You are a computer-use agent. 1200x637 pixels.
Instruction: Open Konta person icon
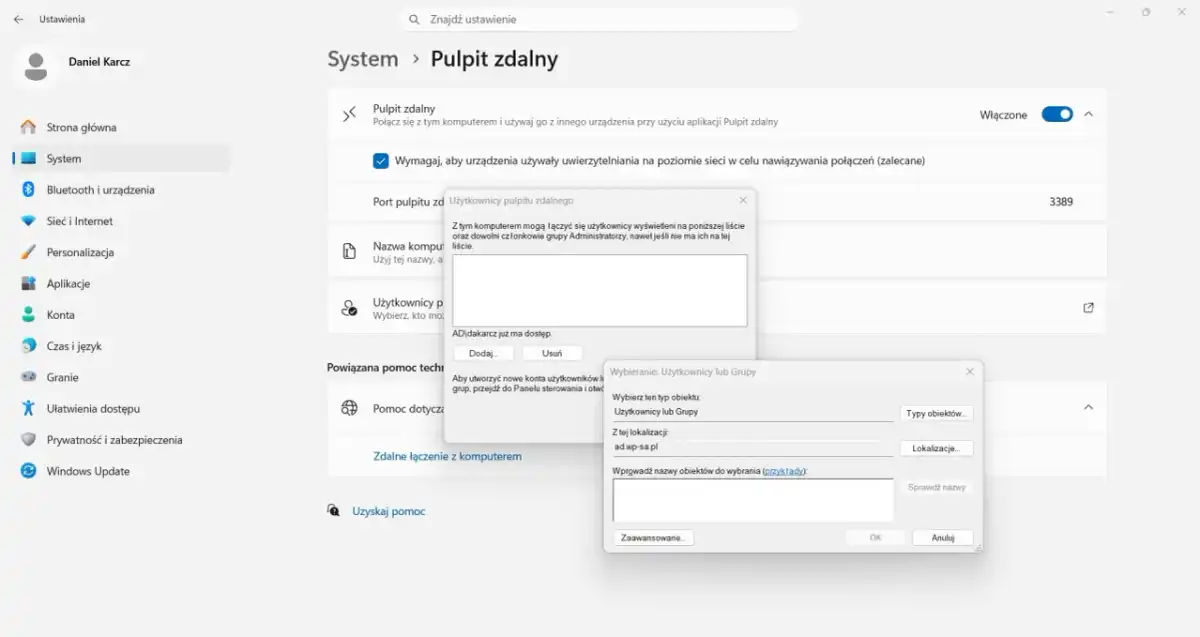click(28, 315)
